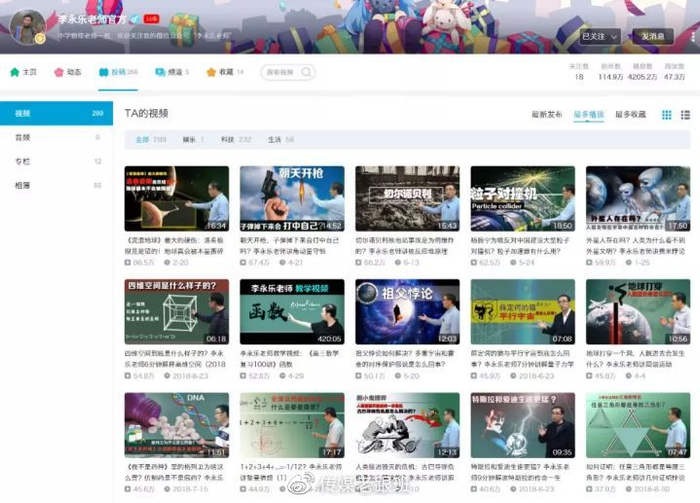
Task: Open the 相簿 (Album) sidebar link
Action: point(23,185)
